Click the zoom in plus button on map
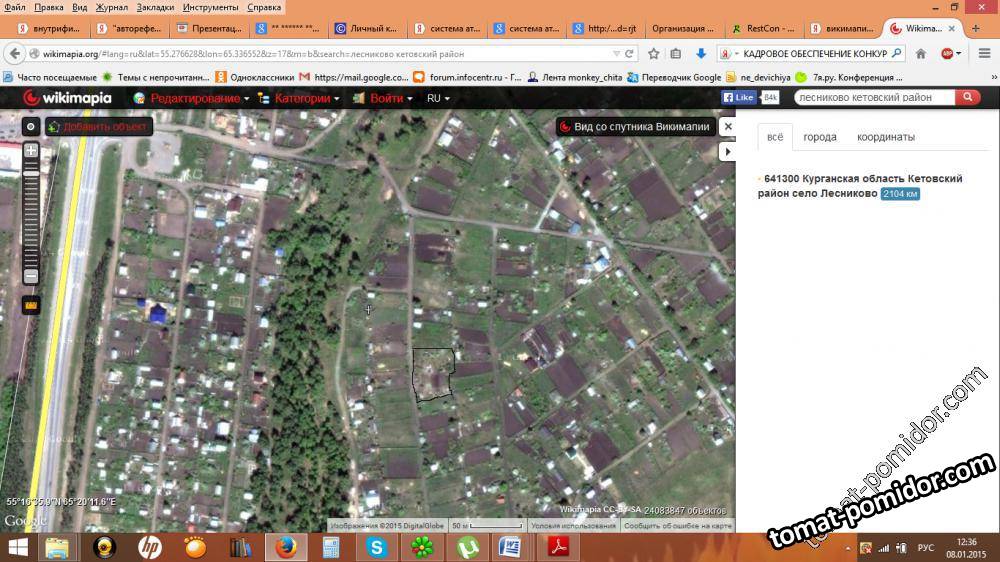 (31, 151)
